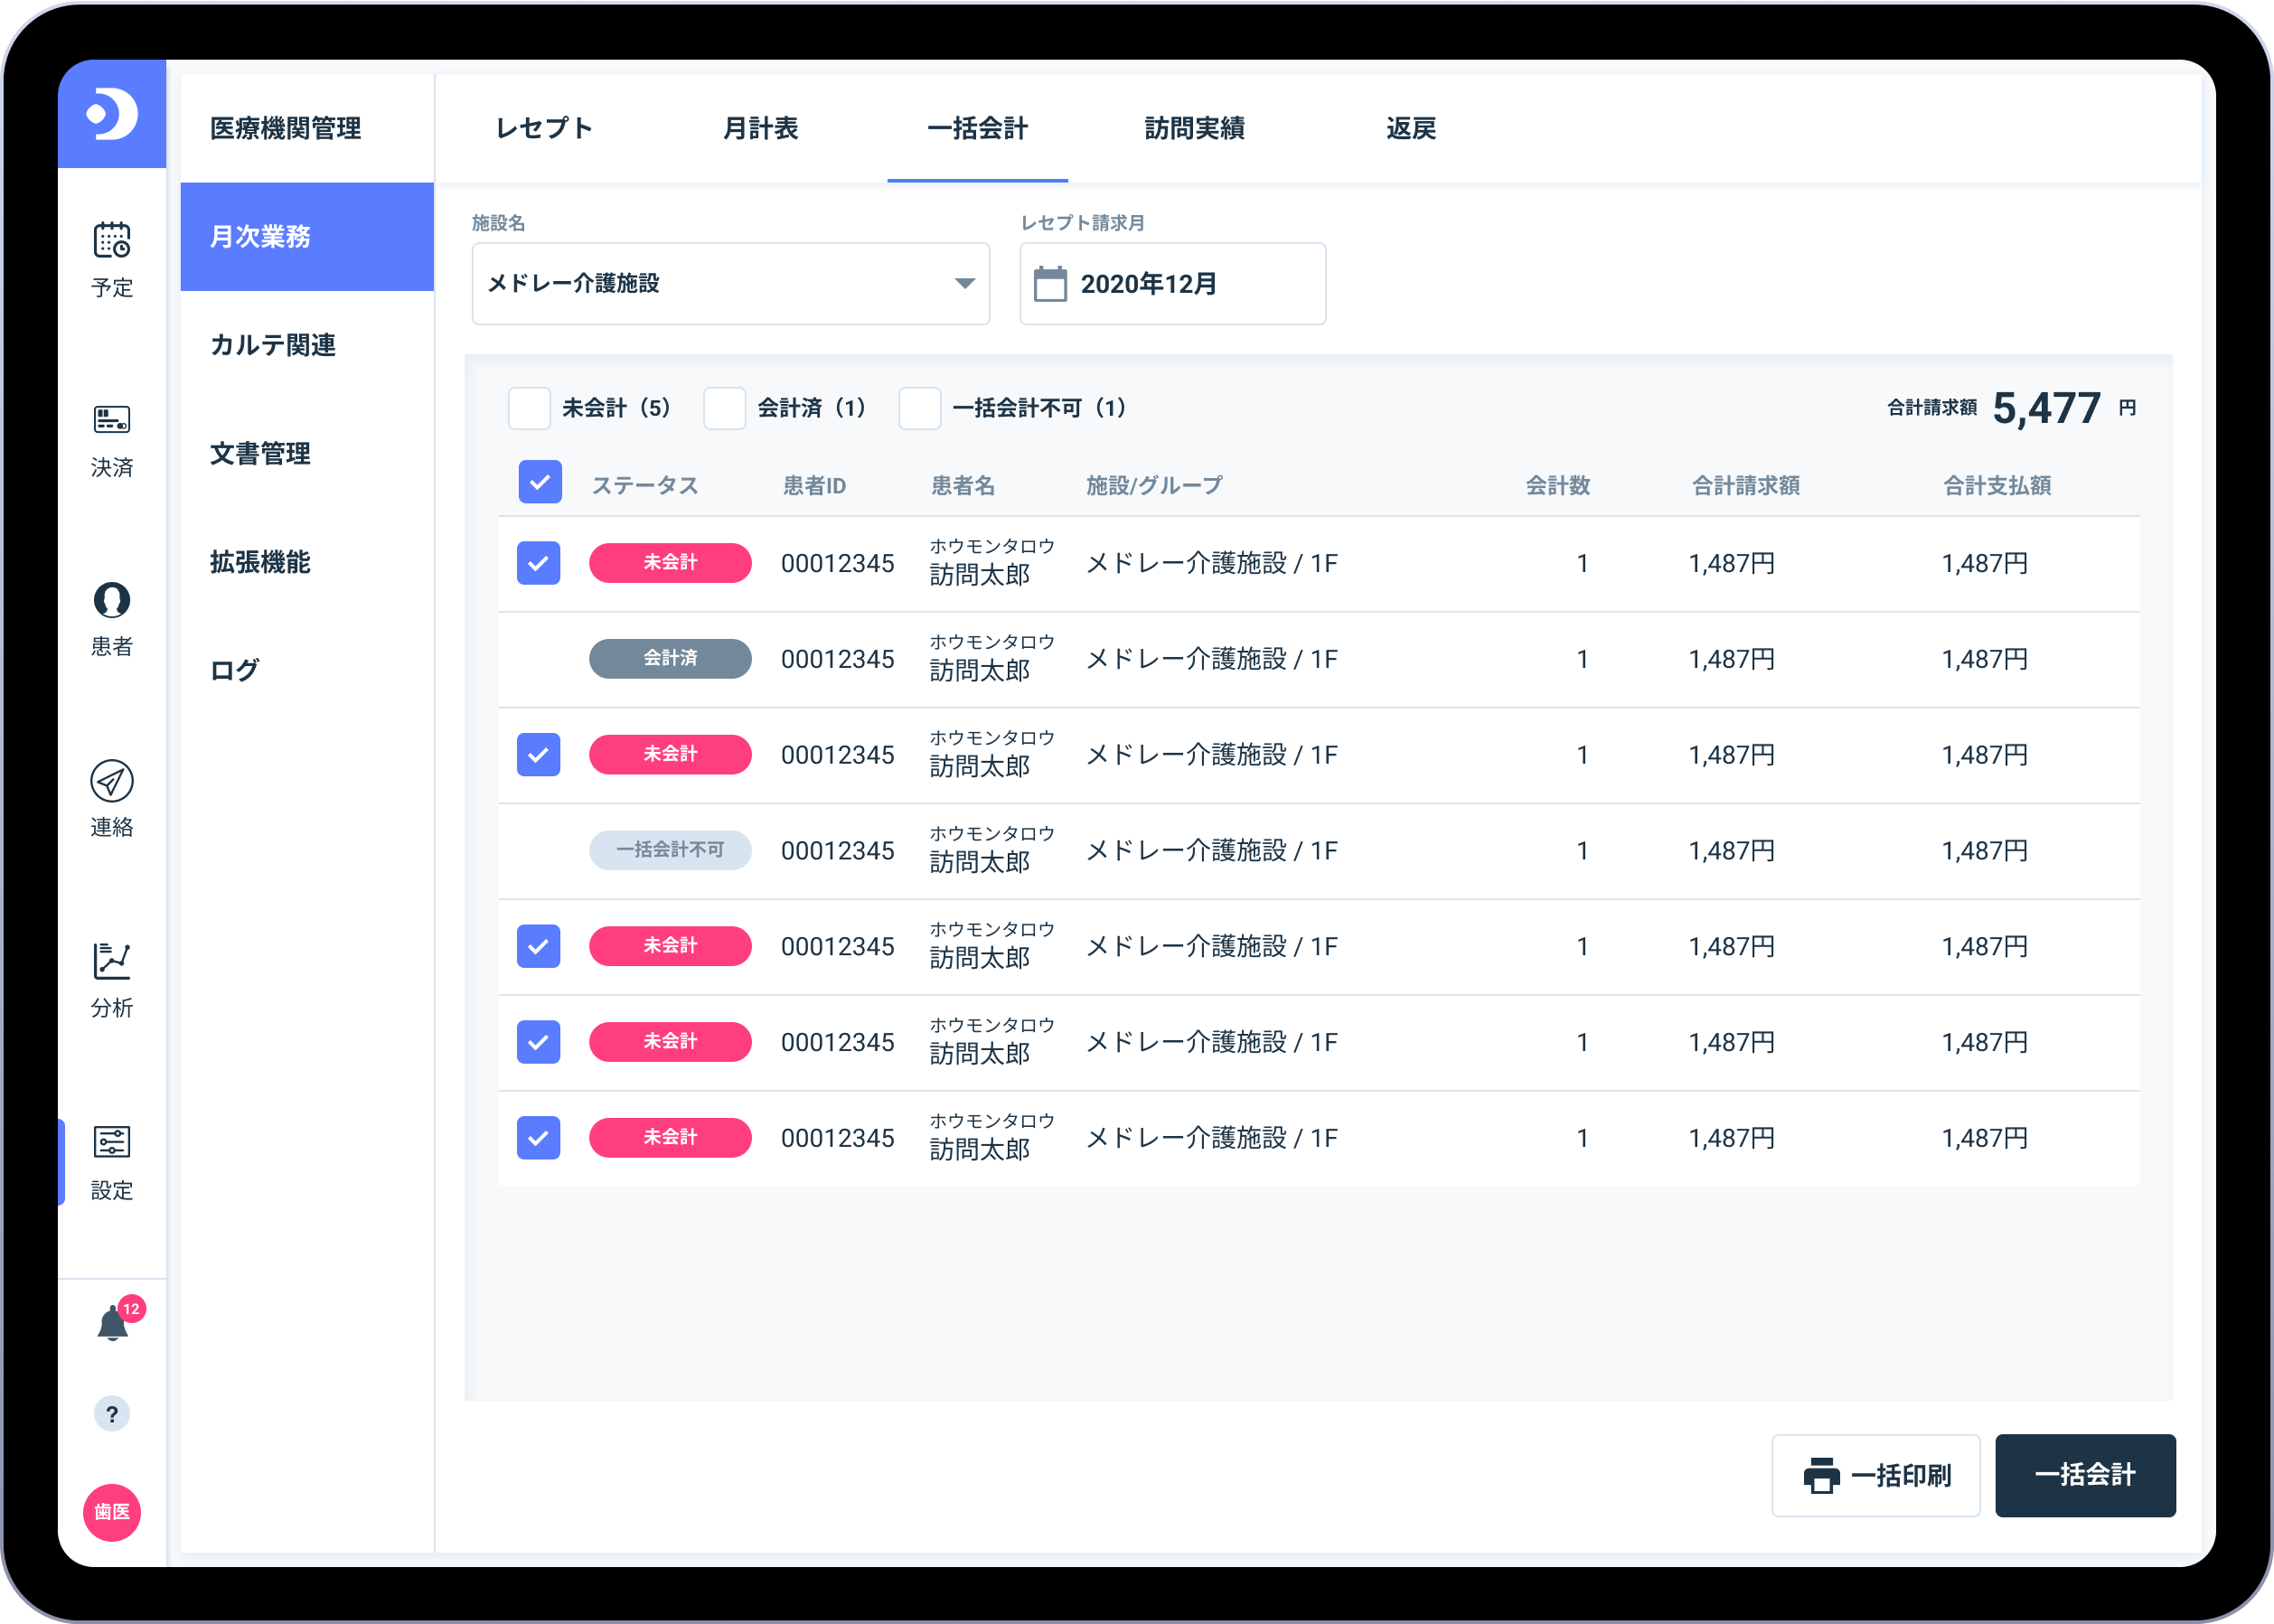Open the help question mark icon

[112, 1414]
